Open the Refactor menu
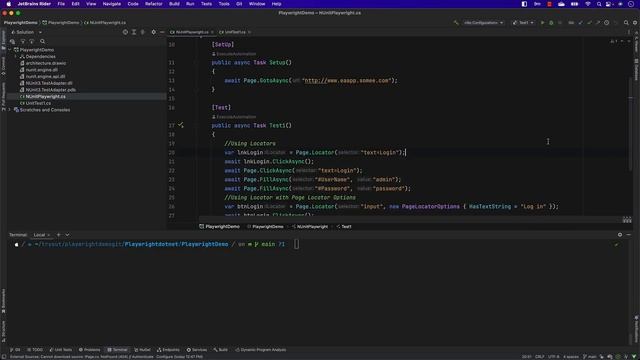This screenshot has width=640, height=360. (154, 4)
